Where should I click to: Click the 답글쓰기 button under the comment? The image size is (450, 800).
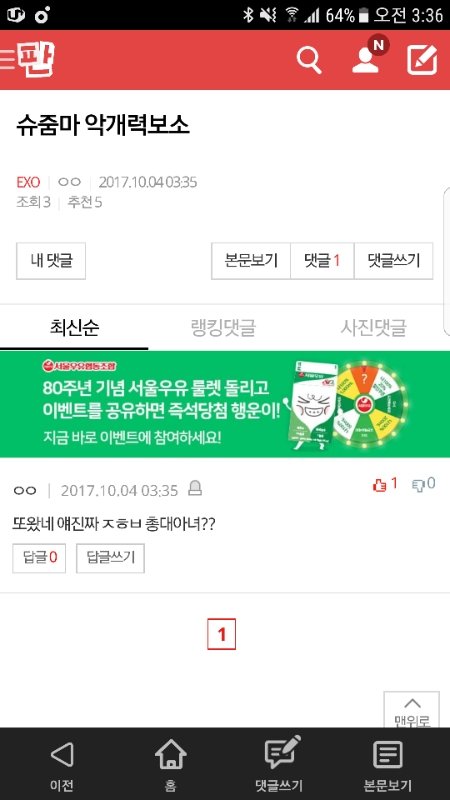tap(110, 558)
